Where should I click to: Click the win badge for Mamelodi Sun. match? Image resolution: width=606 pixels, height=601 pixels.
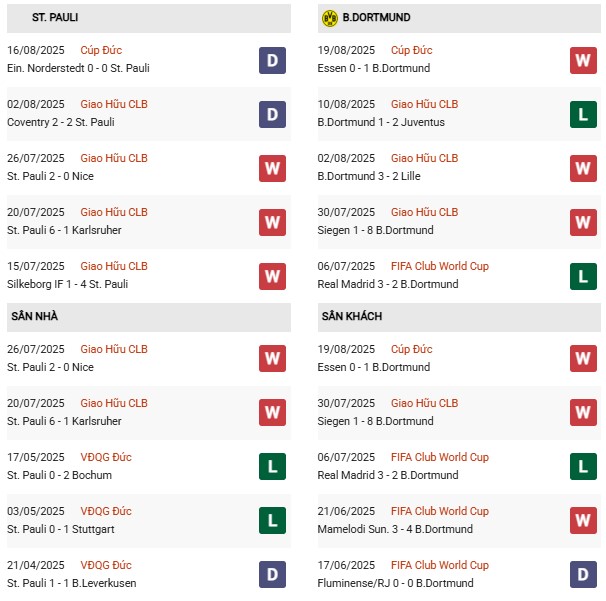point(583,521)
